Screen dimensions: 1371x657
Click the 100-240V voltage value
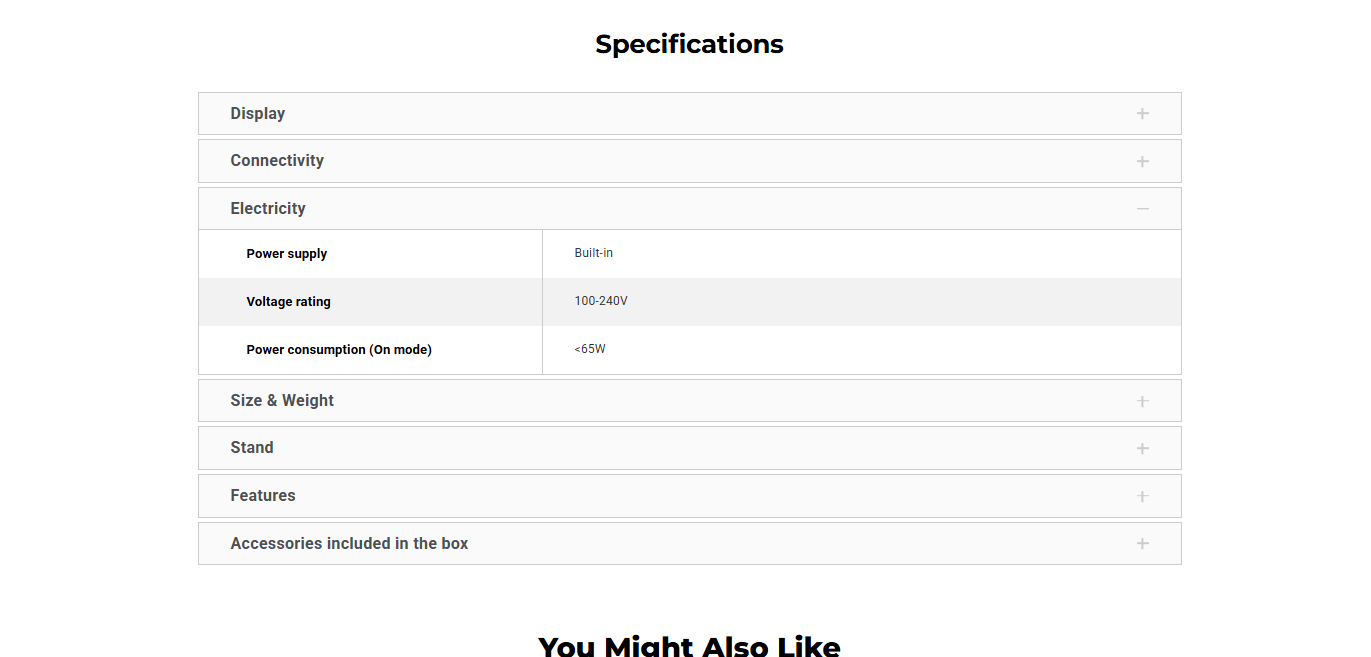tap(601, 301)
